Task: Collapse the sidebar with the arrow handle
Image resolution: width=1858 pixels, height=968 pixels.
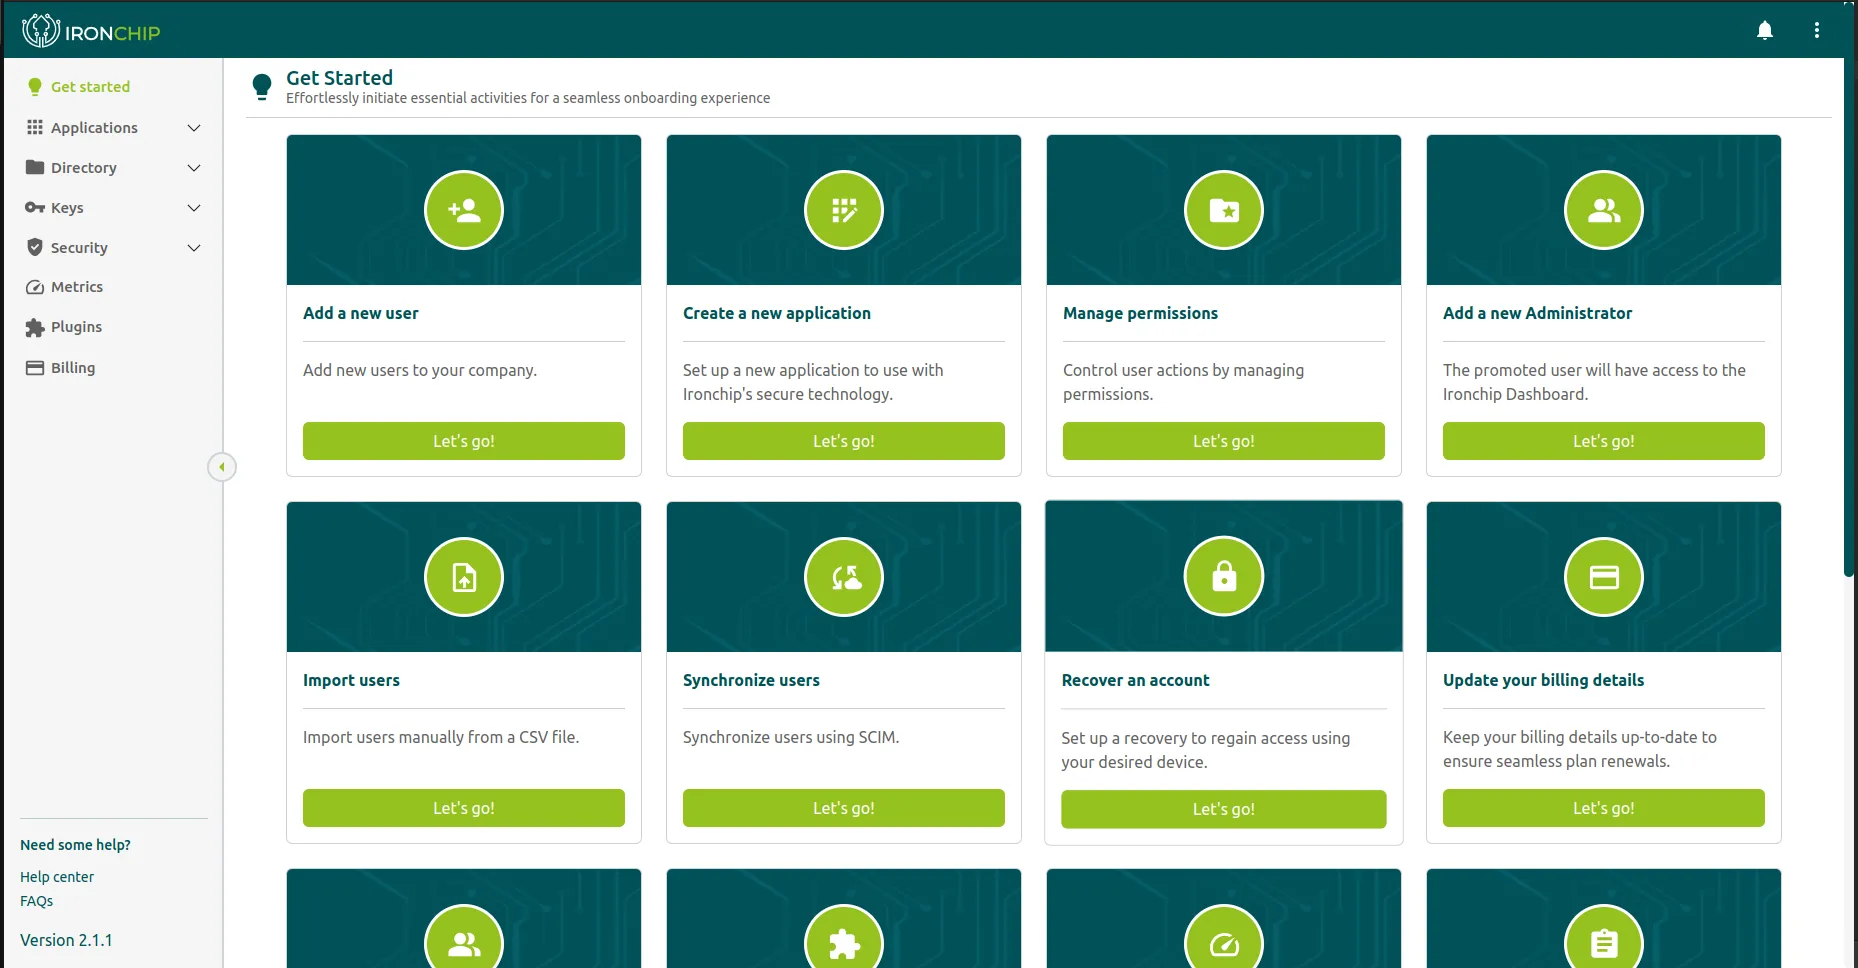Action: (x=222, y=467)
